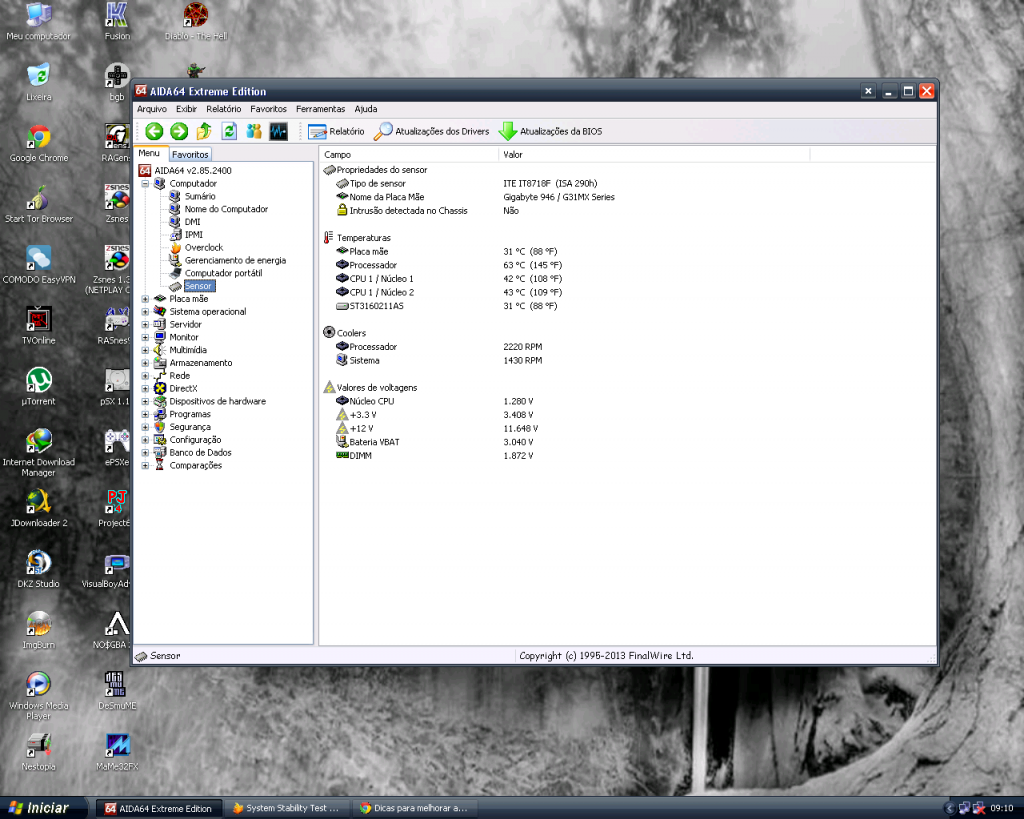Open the Ferramentas menu
Viewport: 1024px width, 819px height.
(x=319, y=109)
